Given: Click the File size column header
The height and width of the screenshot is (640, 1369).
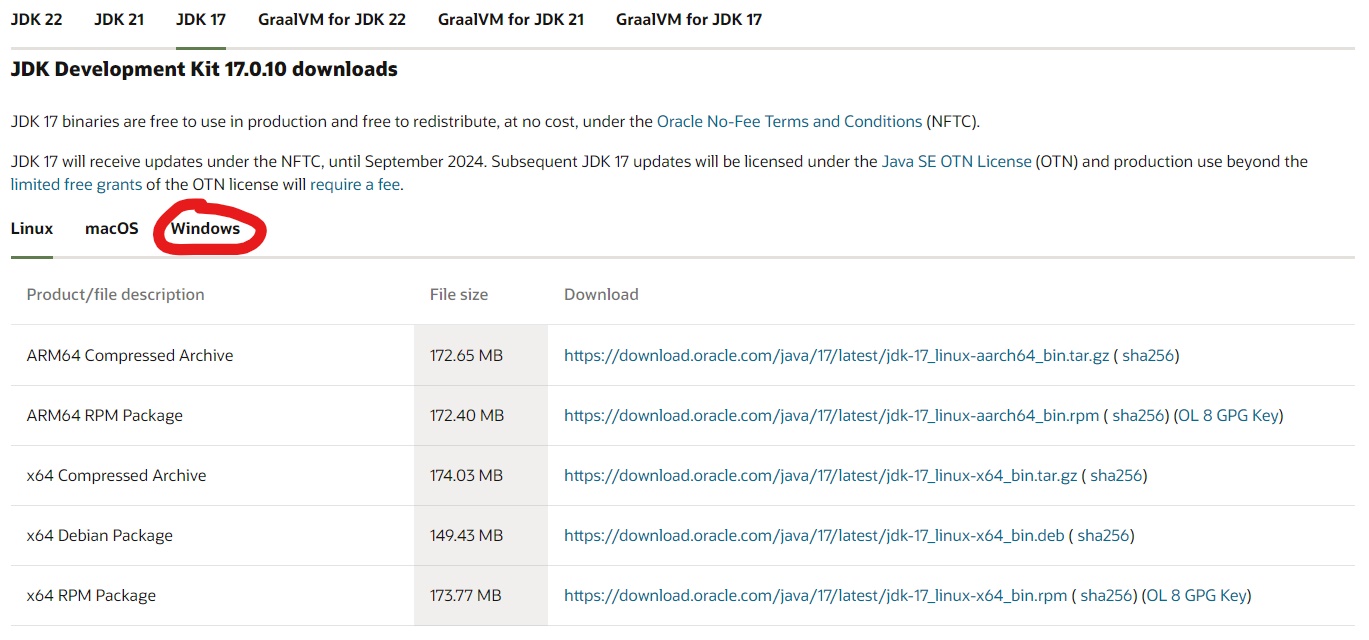Looking at the screenshot, I should coord(459,294).
